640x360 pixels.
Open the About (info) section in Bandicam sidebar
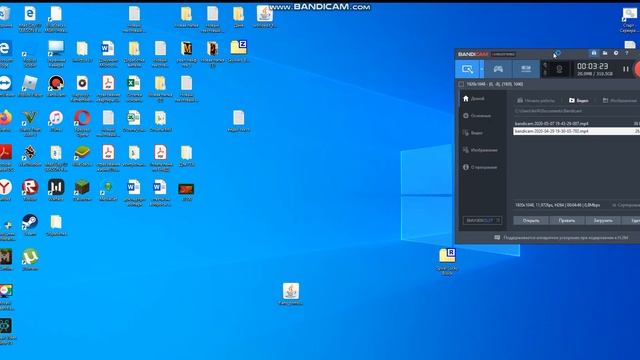point(480,167)
